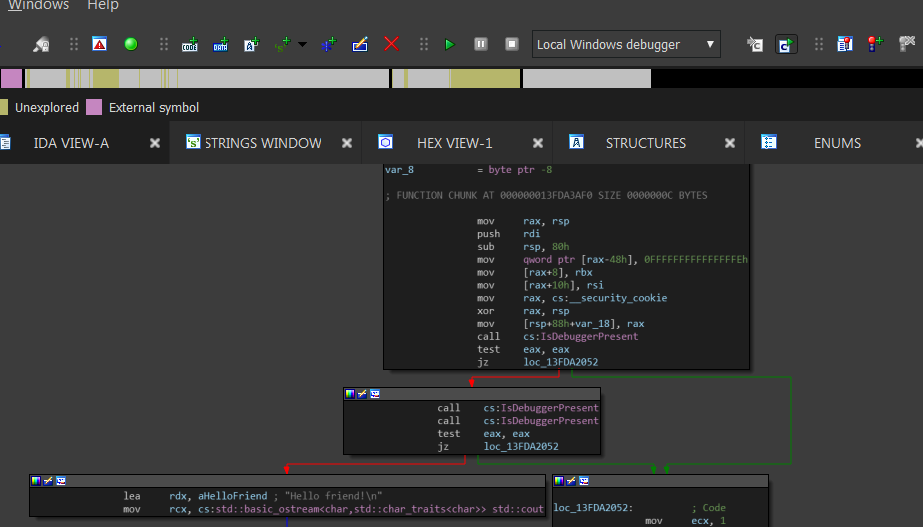Close the IDA VIEW-A tab
Image resolution: width=923 pixels, height=527 pixels.
pyautogui.click(x=155, y=143)
